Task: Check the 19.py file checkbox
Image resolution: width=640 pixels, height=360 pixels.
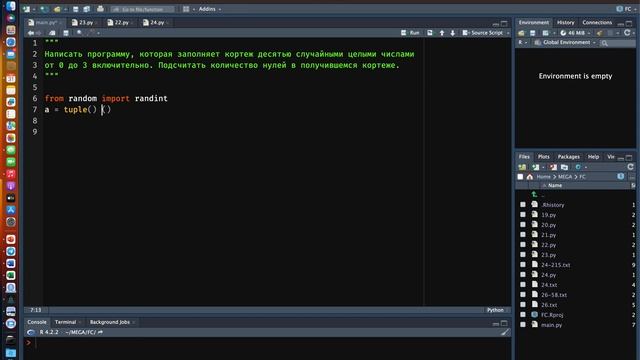Action: (x=523, y=215)
